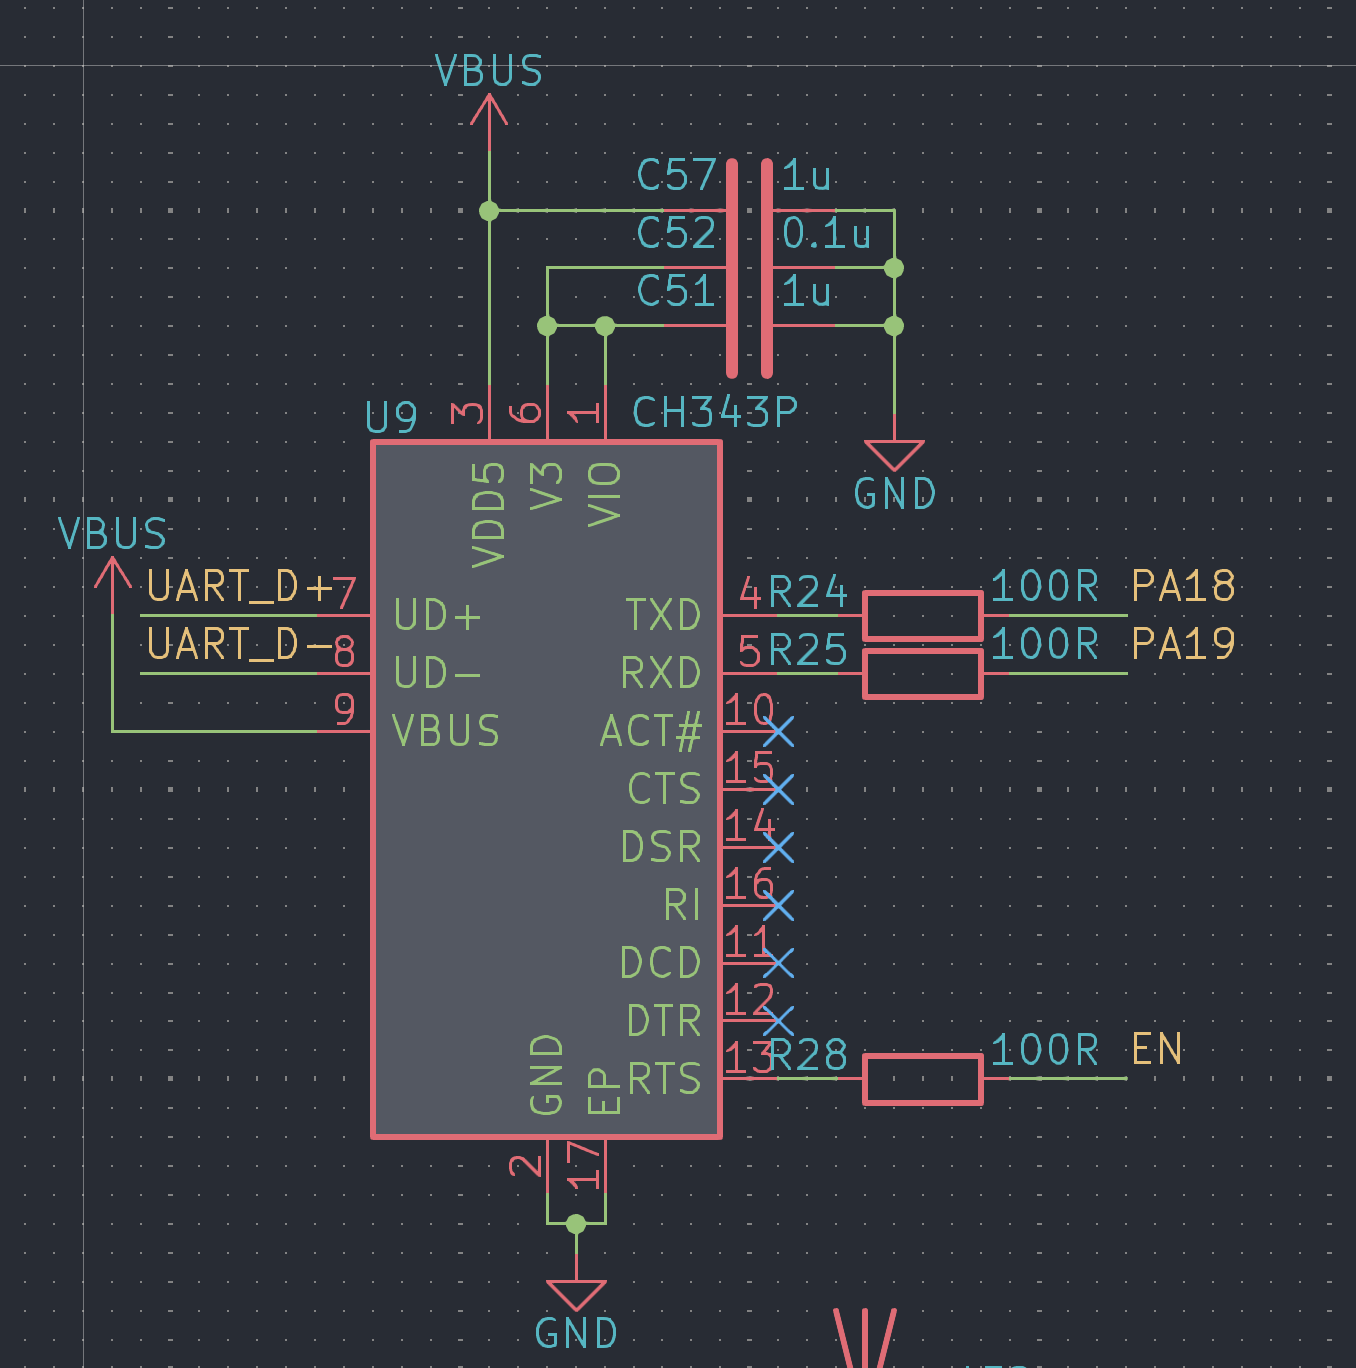This screenshot has height=1368, width=1356.
Task: Select the GND symbol under U9
Action: point(576,1296)
